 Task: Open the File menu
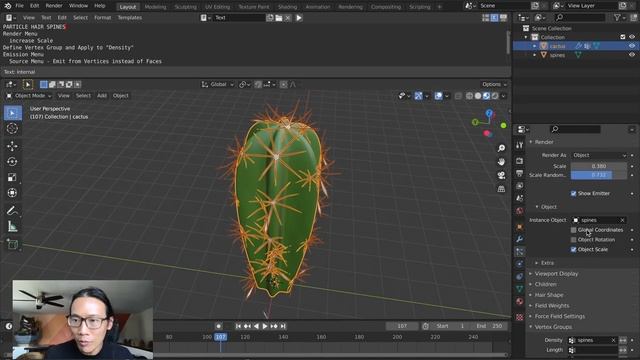click(19, 6)
